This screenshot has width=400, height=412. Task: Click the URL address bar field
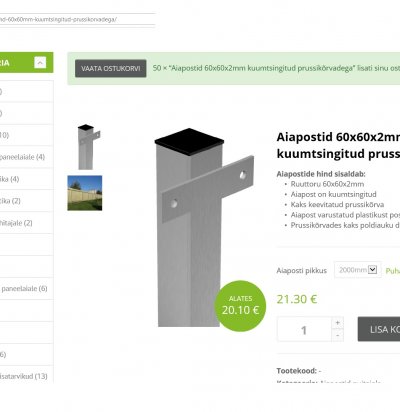[77, 19]
